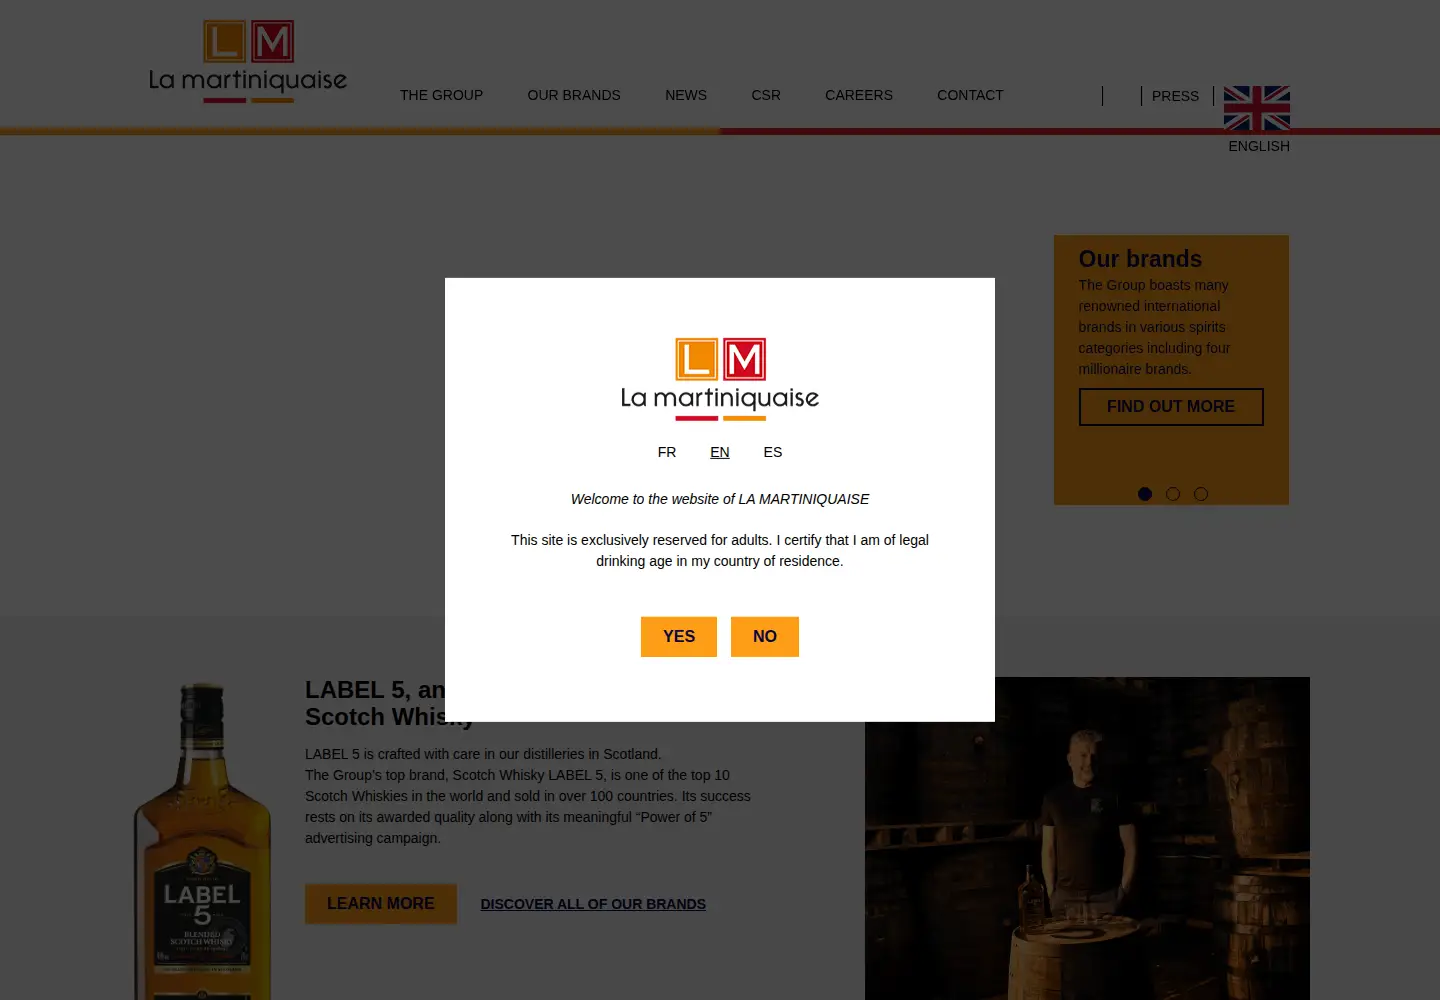Switch dialog language to FR
1440x1000 pixels.
[x=667, y=452]
